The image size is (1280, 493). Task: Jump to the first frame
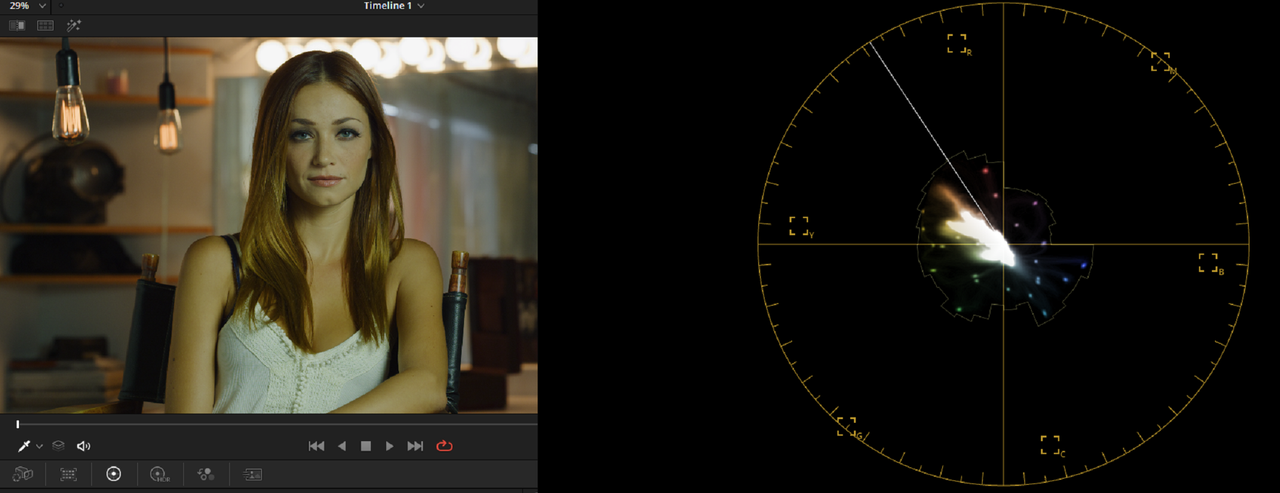pyautogui.click(x=316, y=446)
